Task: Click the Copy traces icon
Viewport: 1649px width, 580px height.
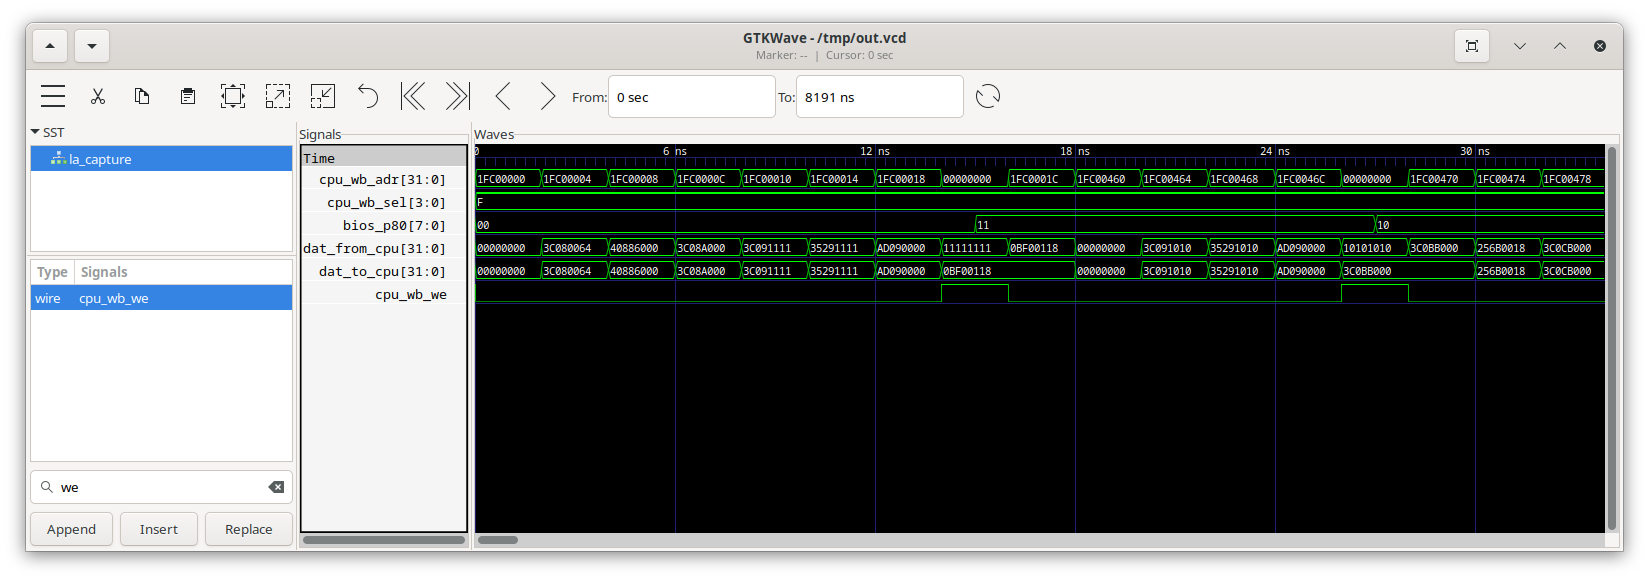Action: pyautogui.click(x=142, y=96)
